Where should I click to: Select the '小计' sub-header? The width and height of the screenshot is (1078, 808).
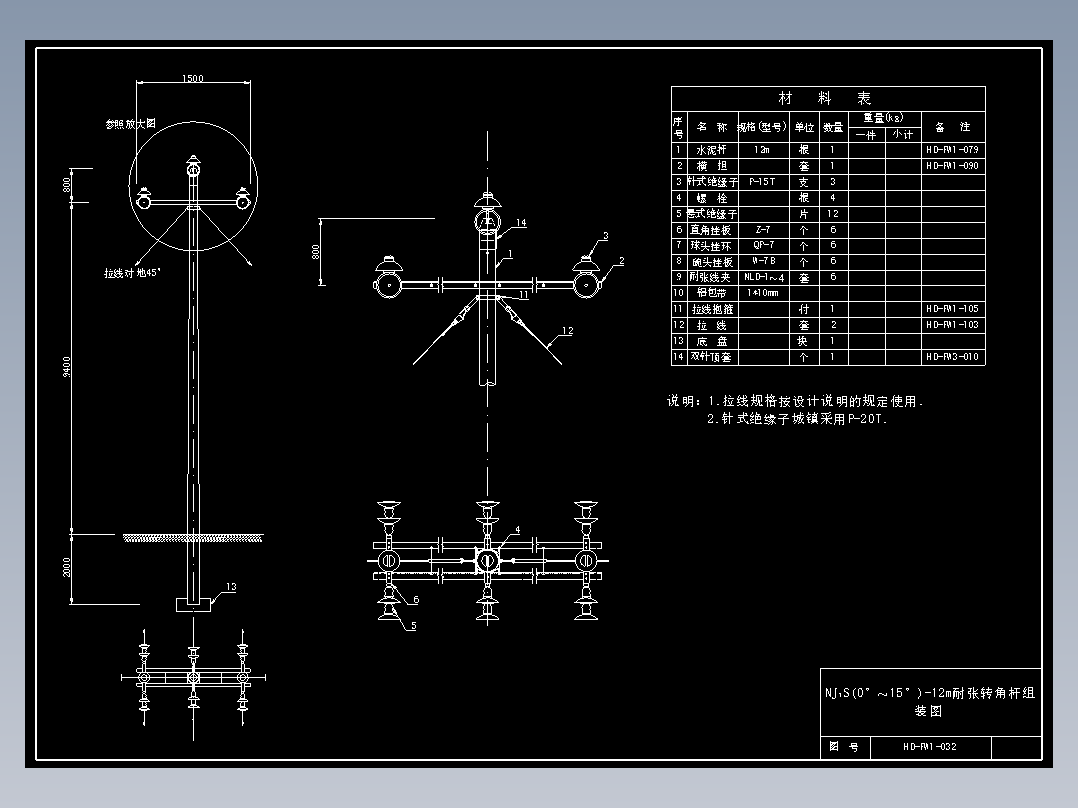pyautogui.click(x=903, y=135)
